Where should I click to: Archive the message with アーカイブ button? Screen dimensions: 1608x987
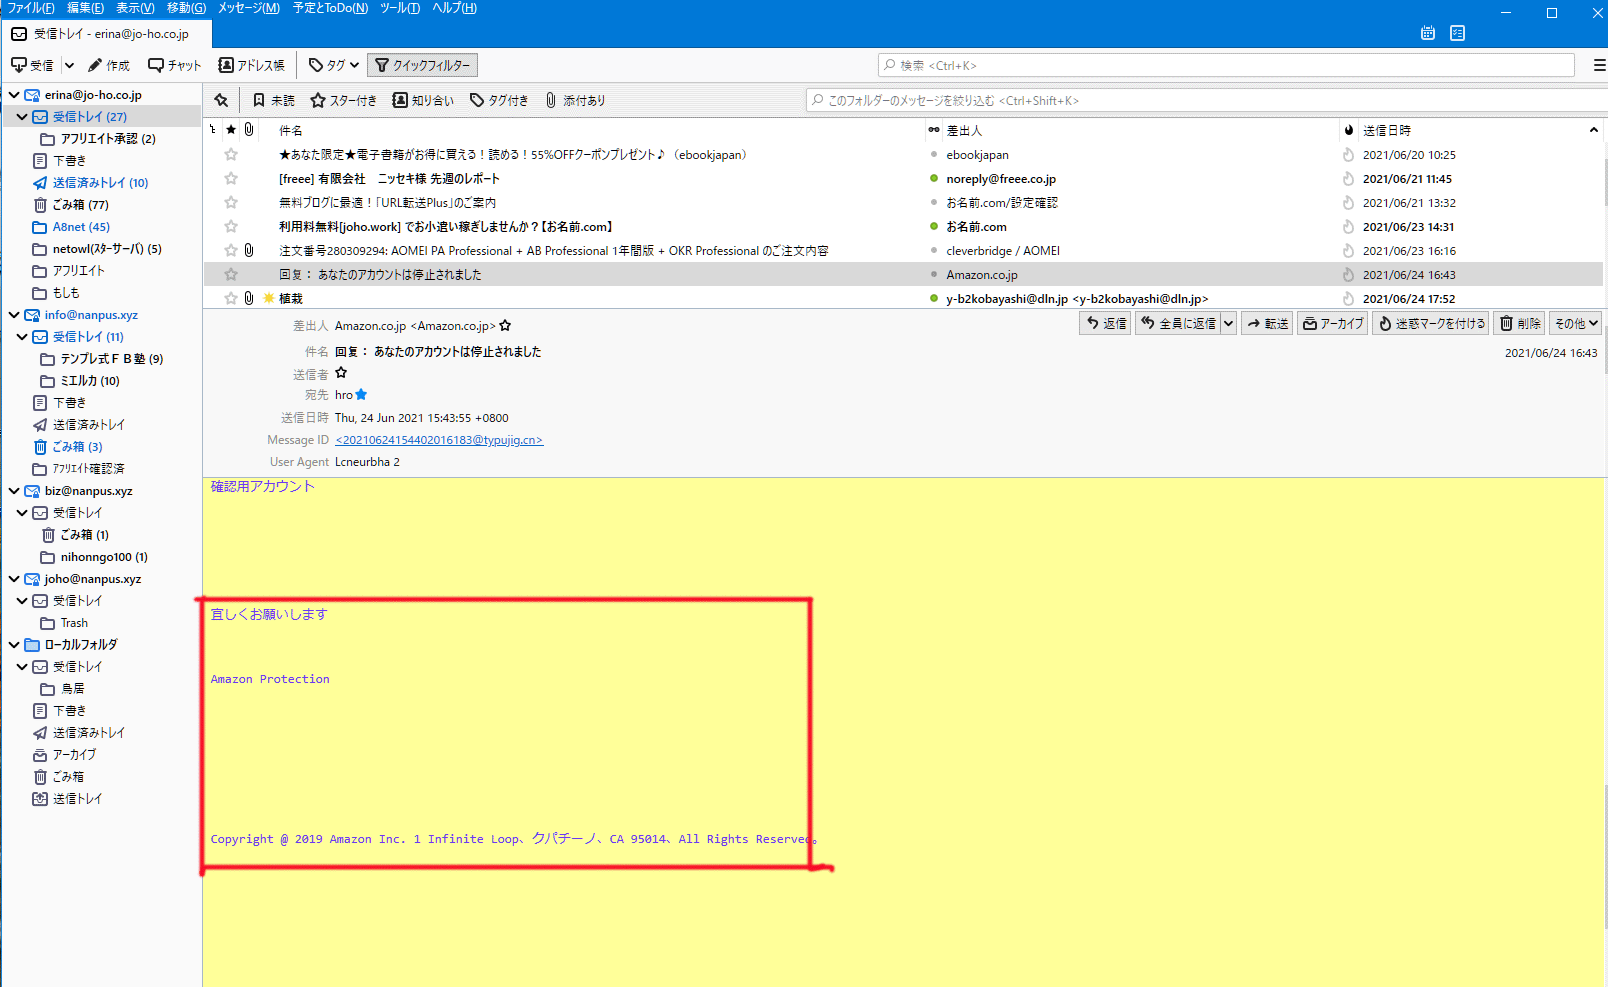coord(1333,323)
